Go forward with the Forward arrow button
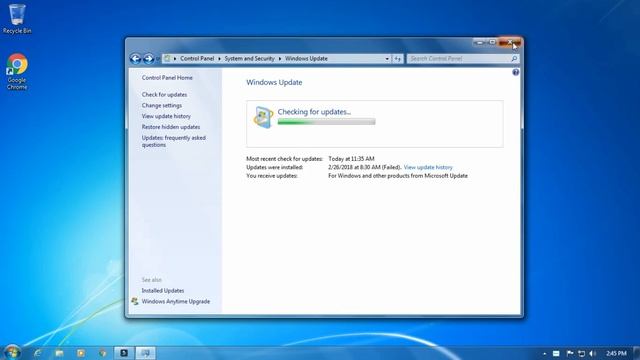Viewport: 640px width, 360px height. tap(148, 59)
